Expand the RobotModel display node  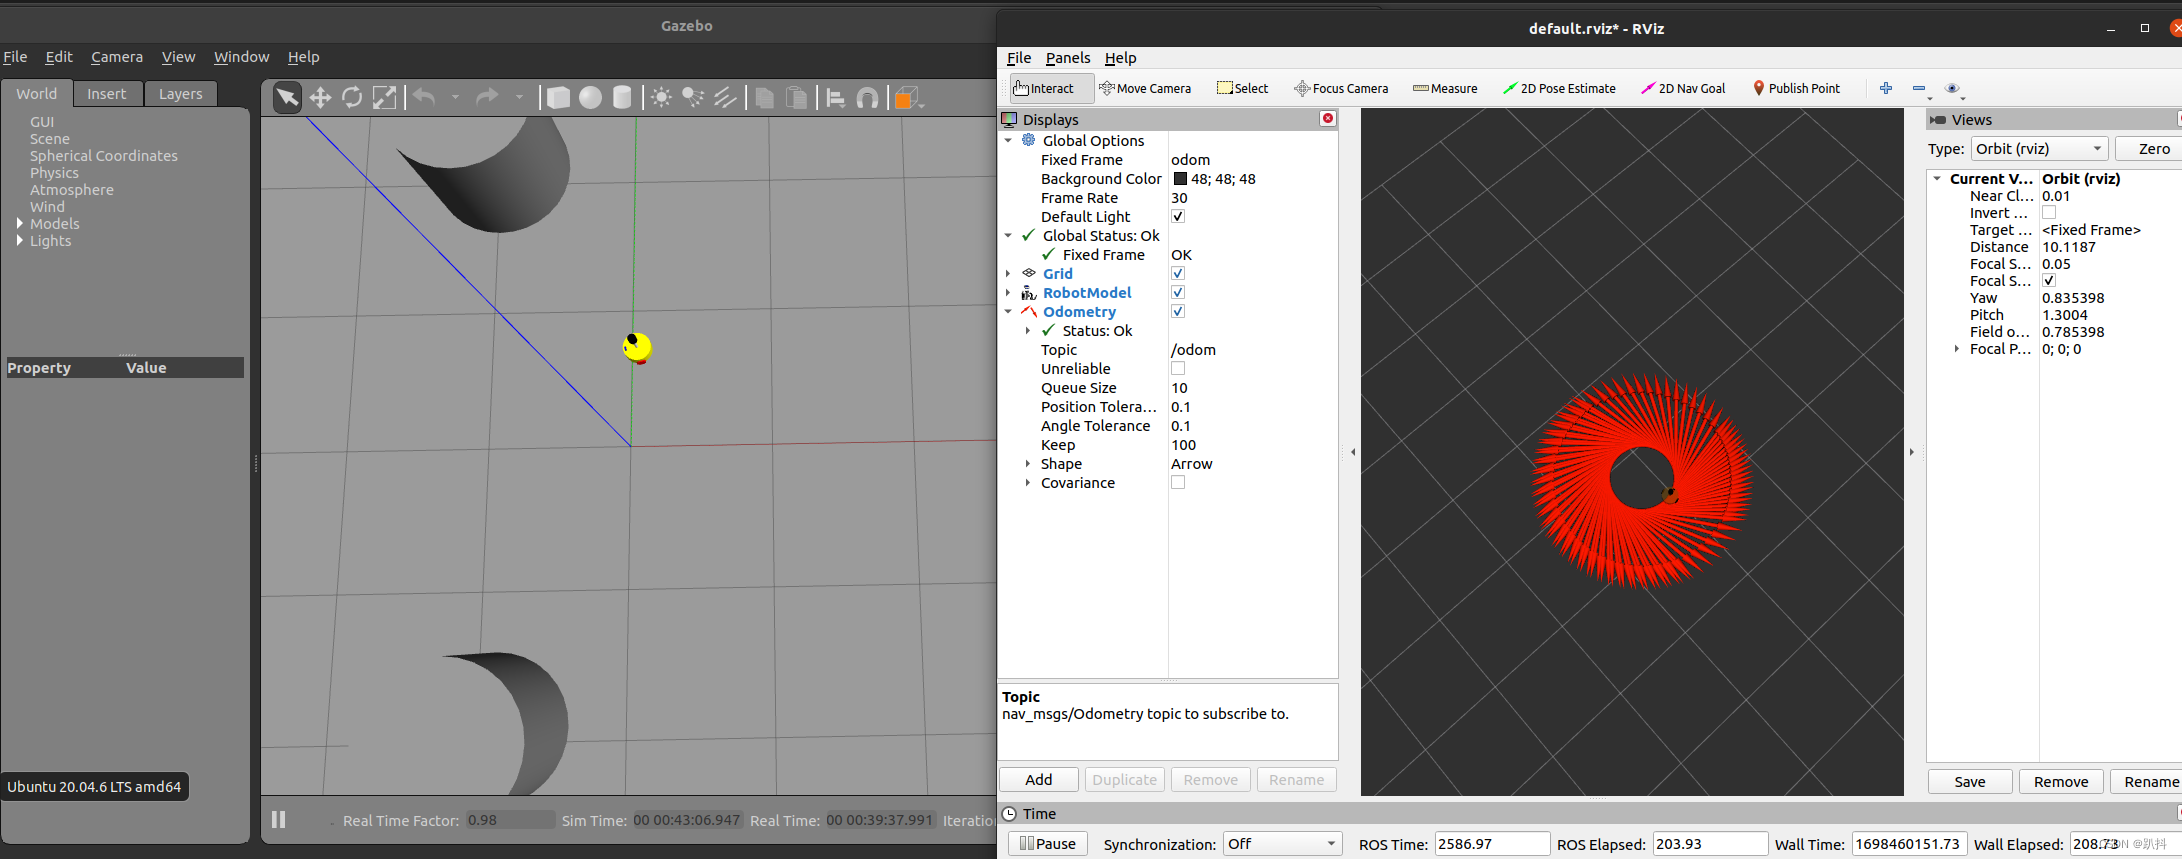pyautogui.click(x=1008, y=292)
